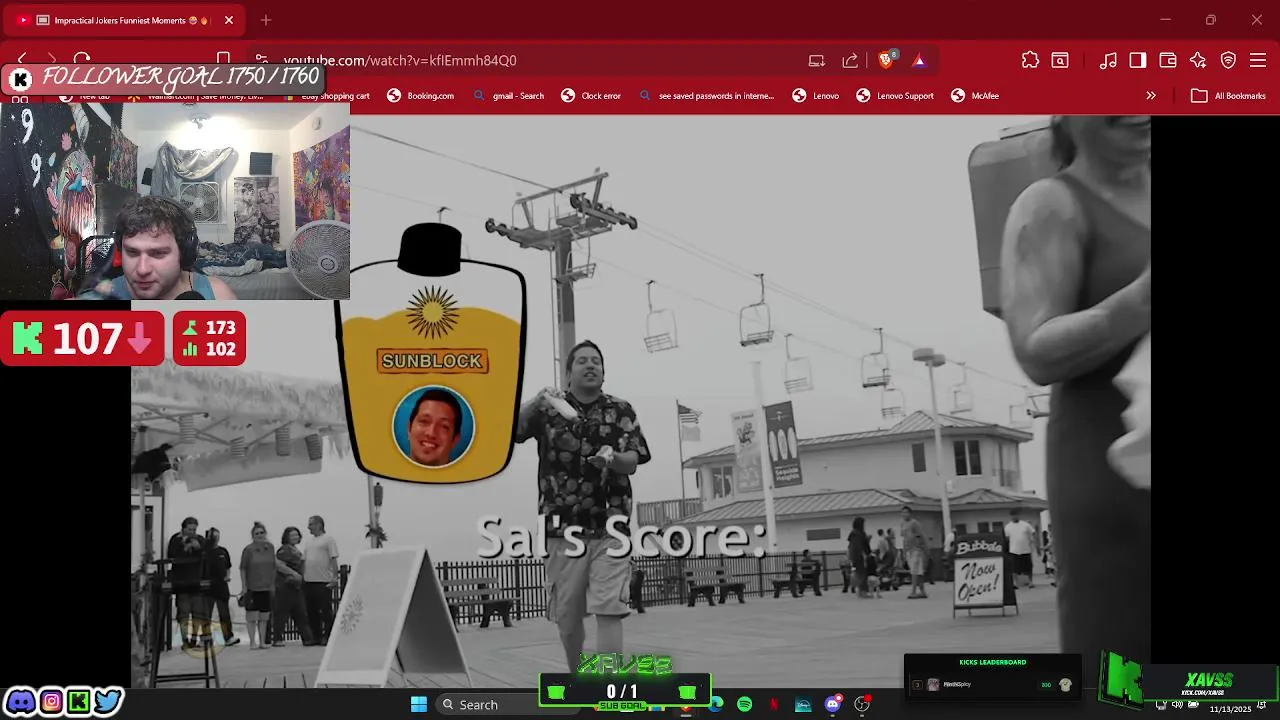Click the cast/screen icon in address bar

click(817, 60)
